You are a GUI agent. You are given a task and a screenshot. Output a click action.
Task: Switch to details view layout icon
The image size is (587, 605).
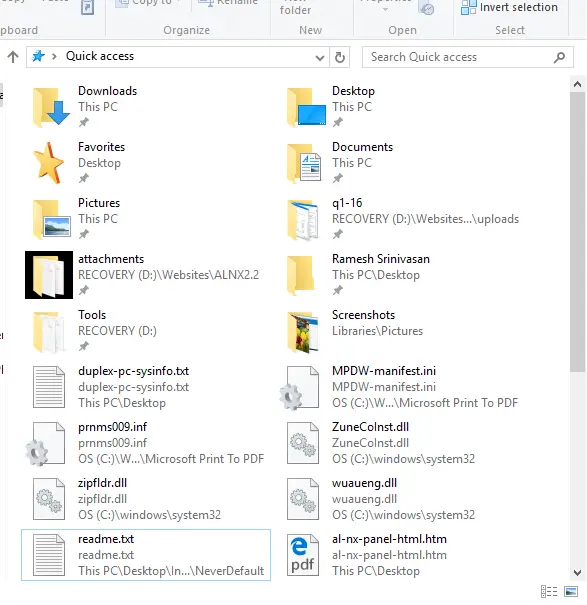pyautogui.click(x=549, y=591)
